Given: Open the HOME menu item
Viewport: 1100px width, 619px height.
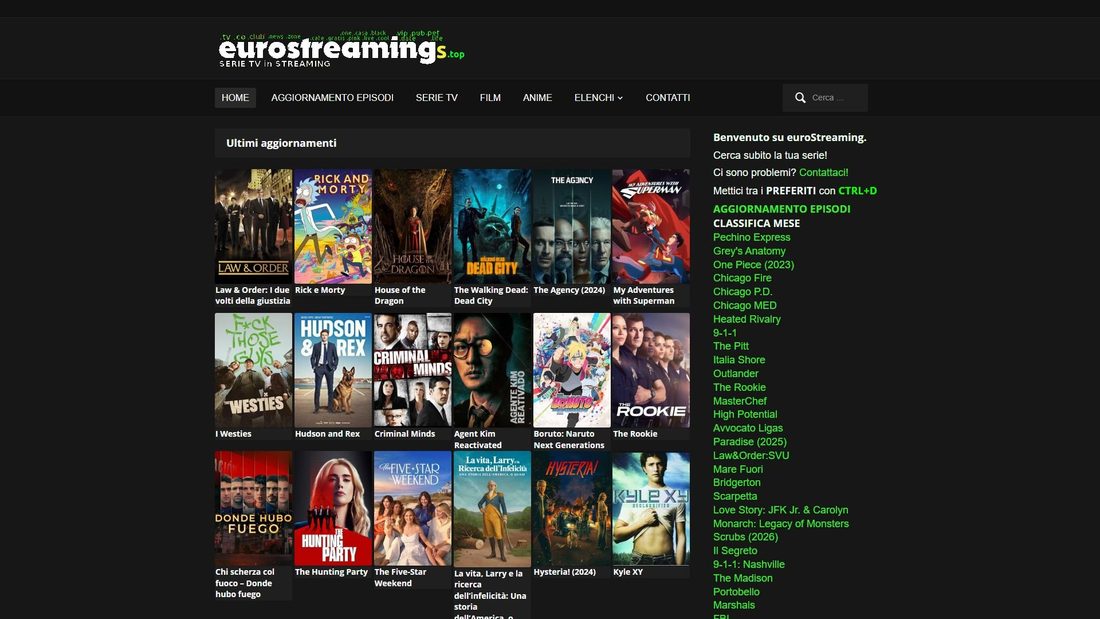Looking at the screenshot, I should tap(235, 98).
